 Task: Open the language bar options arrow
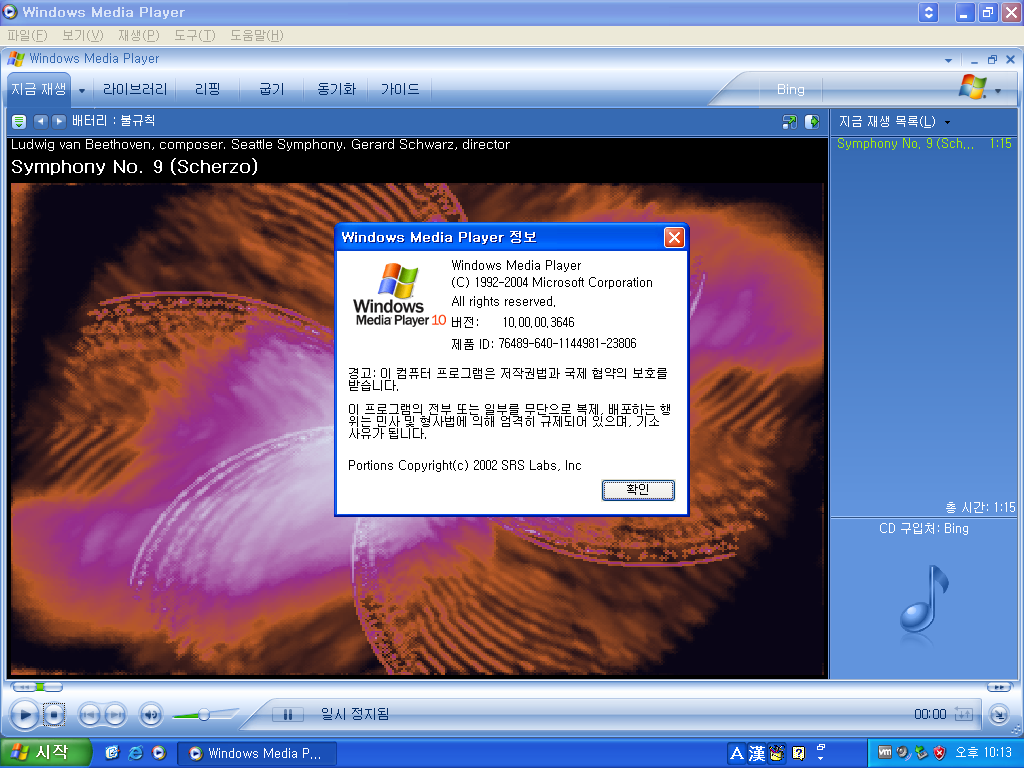coord(821,759)
